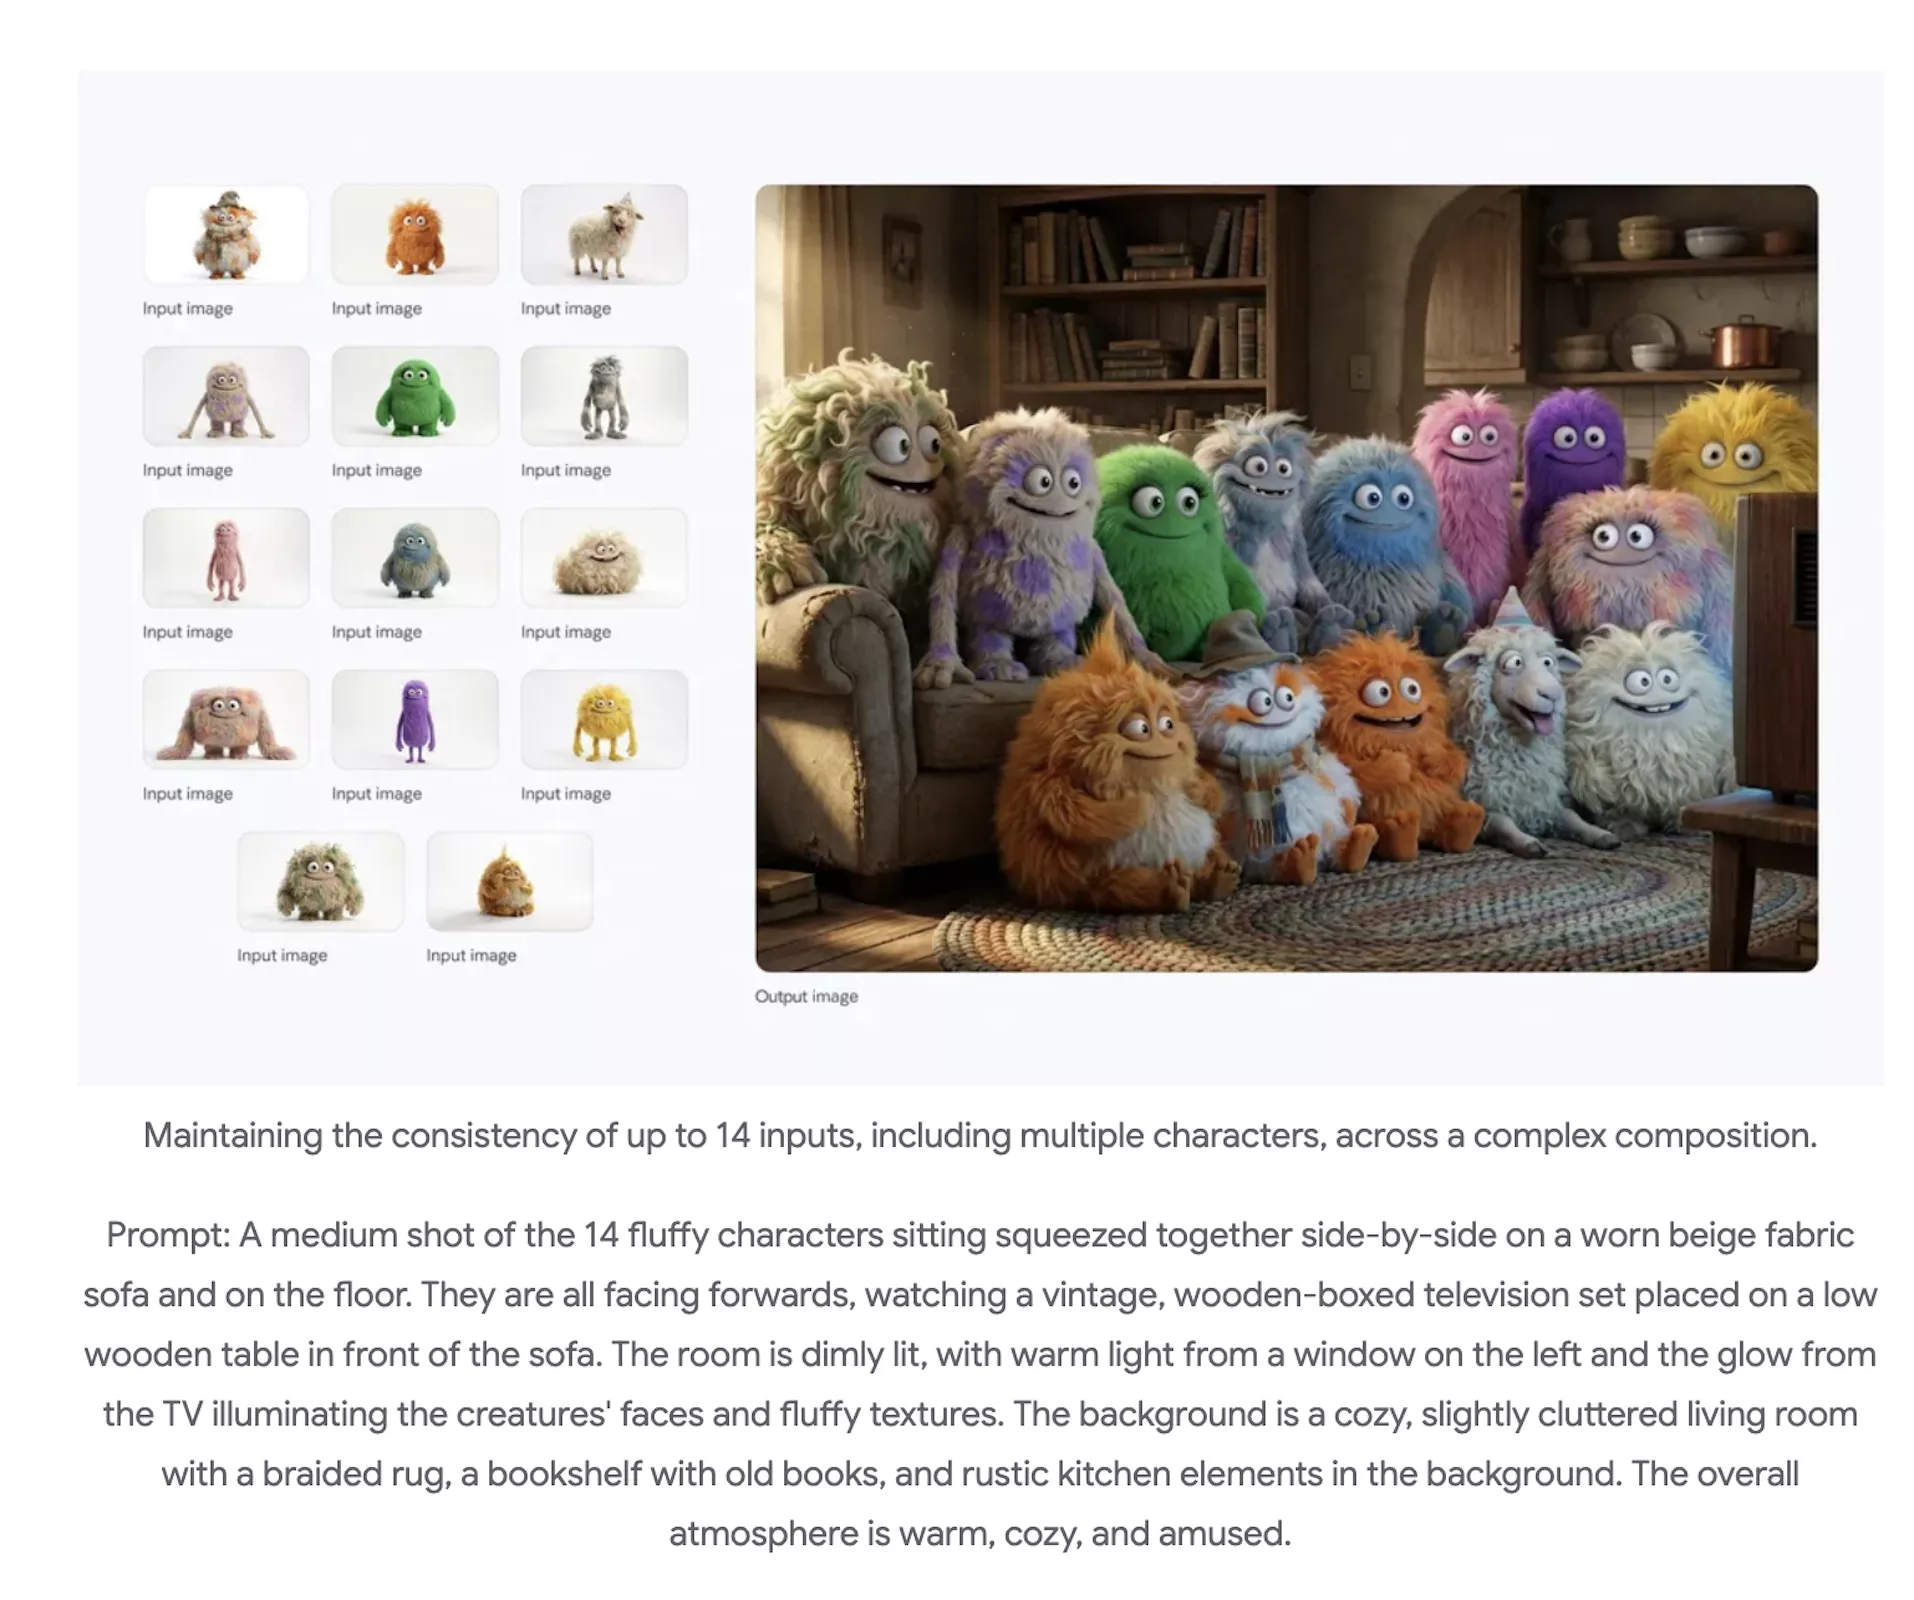Open the green-tinted shaggy monster thumbnail
The image size is (1914, 1600).
(320, 882)
